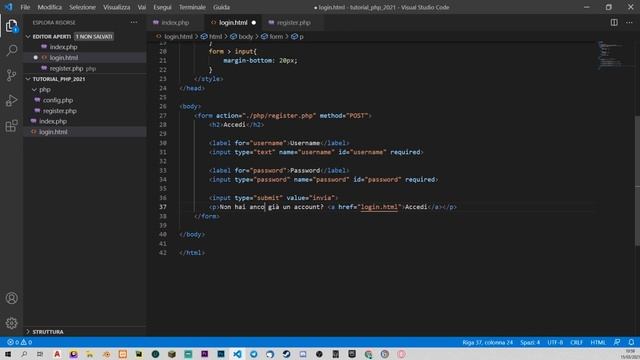Open the Run and Debug view

pos(11,100)
